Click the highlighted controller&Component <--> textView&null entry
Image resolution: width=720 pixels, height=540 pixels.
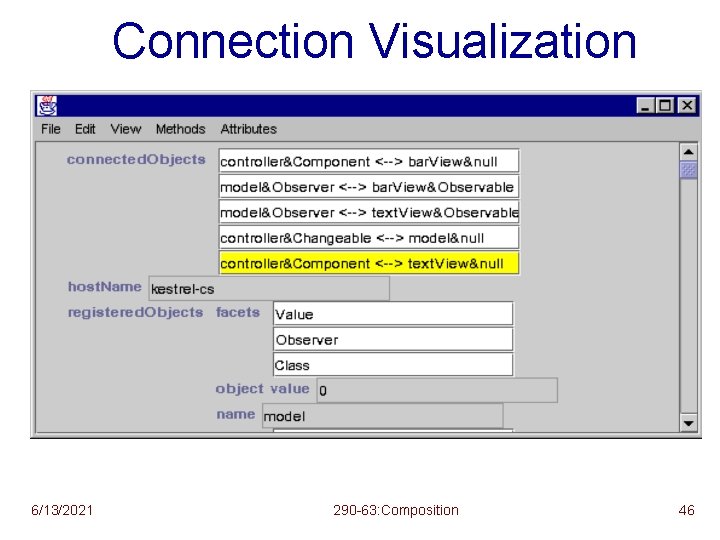pyautogui.click(x=369, y=263)
